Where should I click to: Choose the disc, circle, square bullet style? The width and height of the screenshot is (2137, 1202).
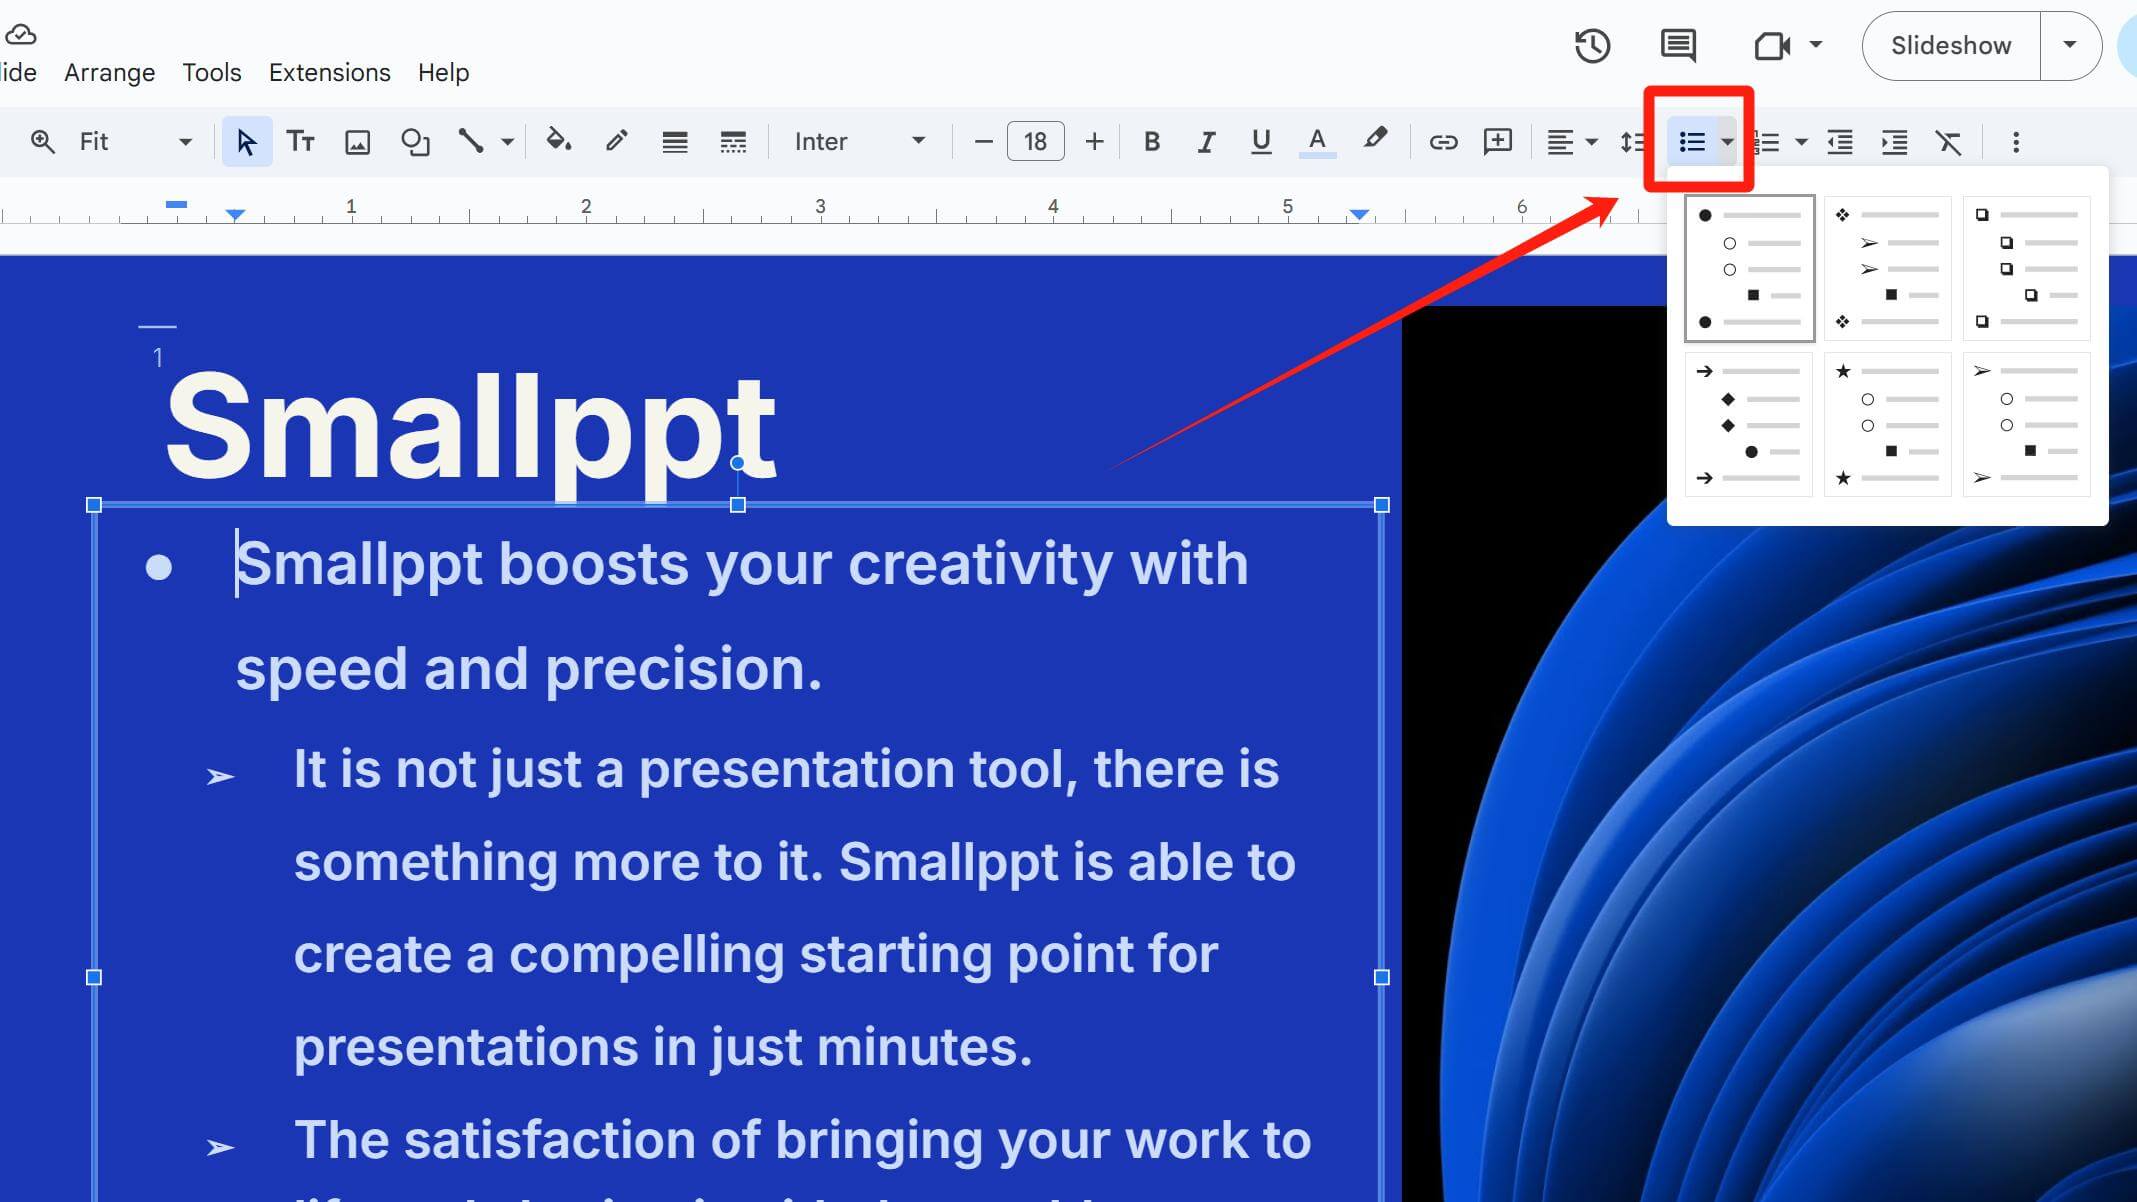point(1750,268)
